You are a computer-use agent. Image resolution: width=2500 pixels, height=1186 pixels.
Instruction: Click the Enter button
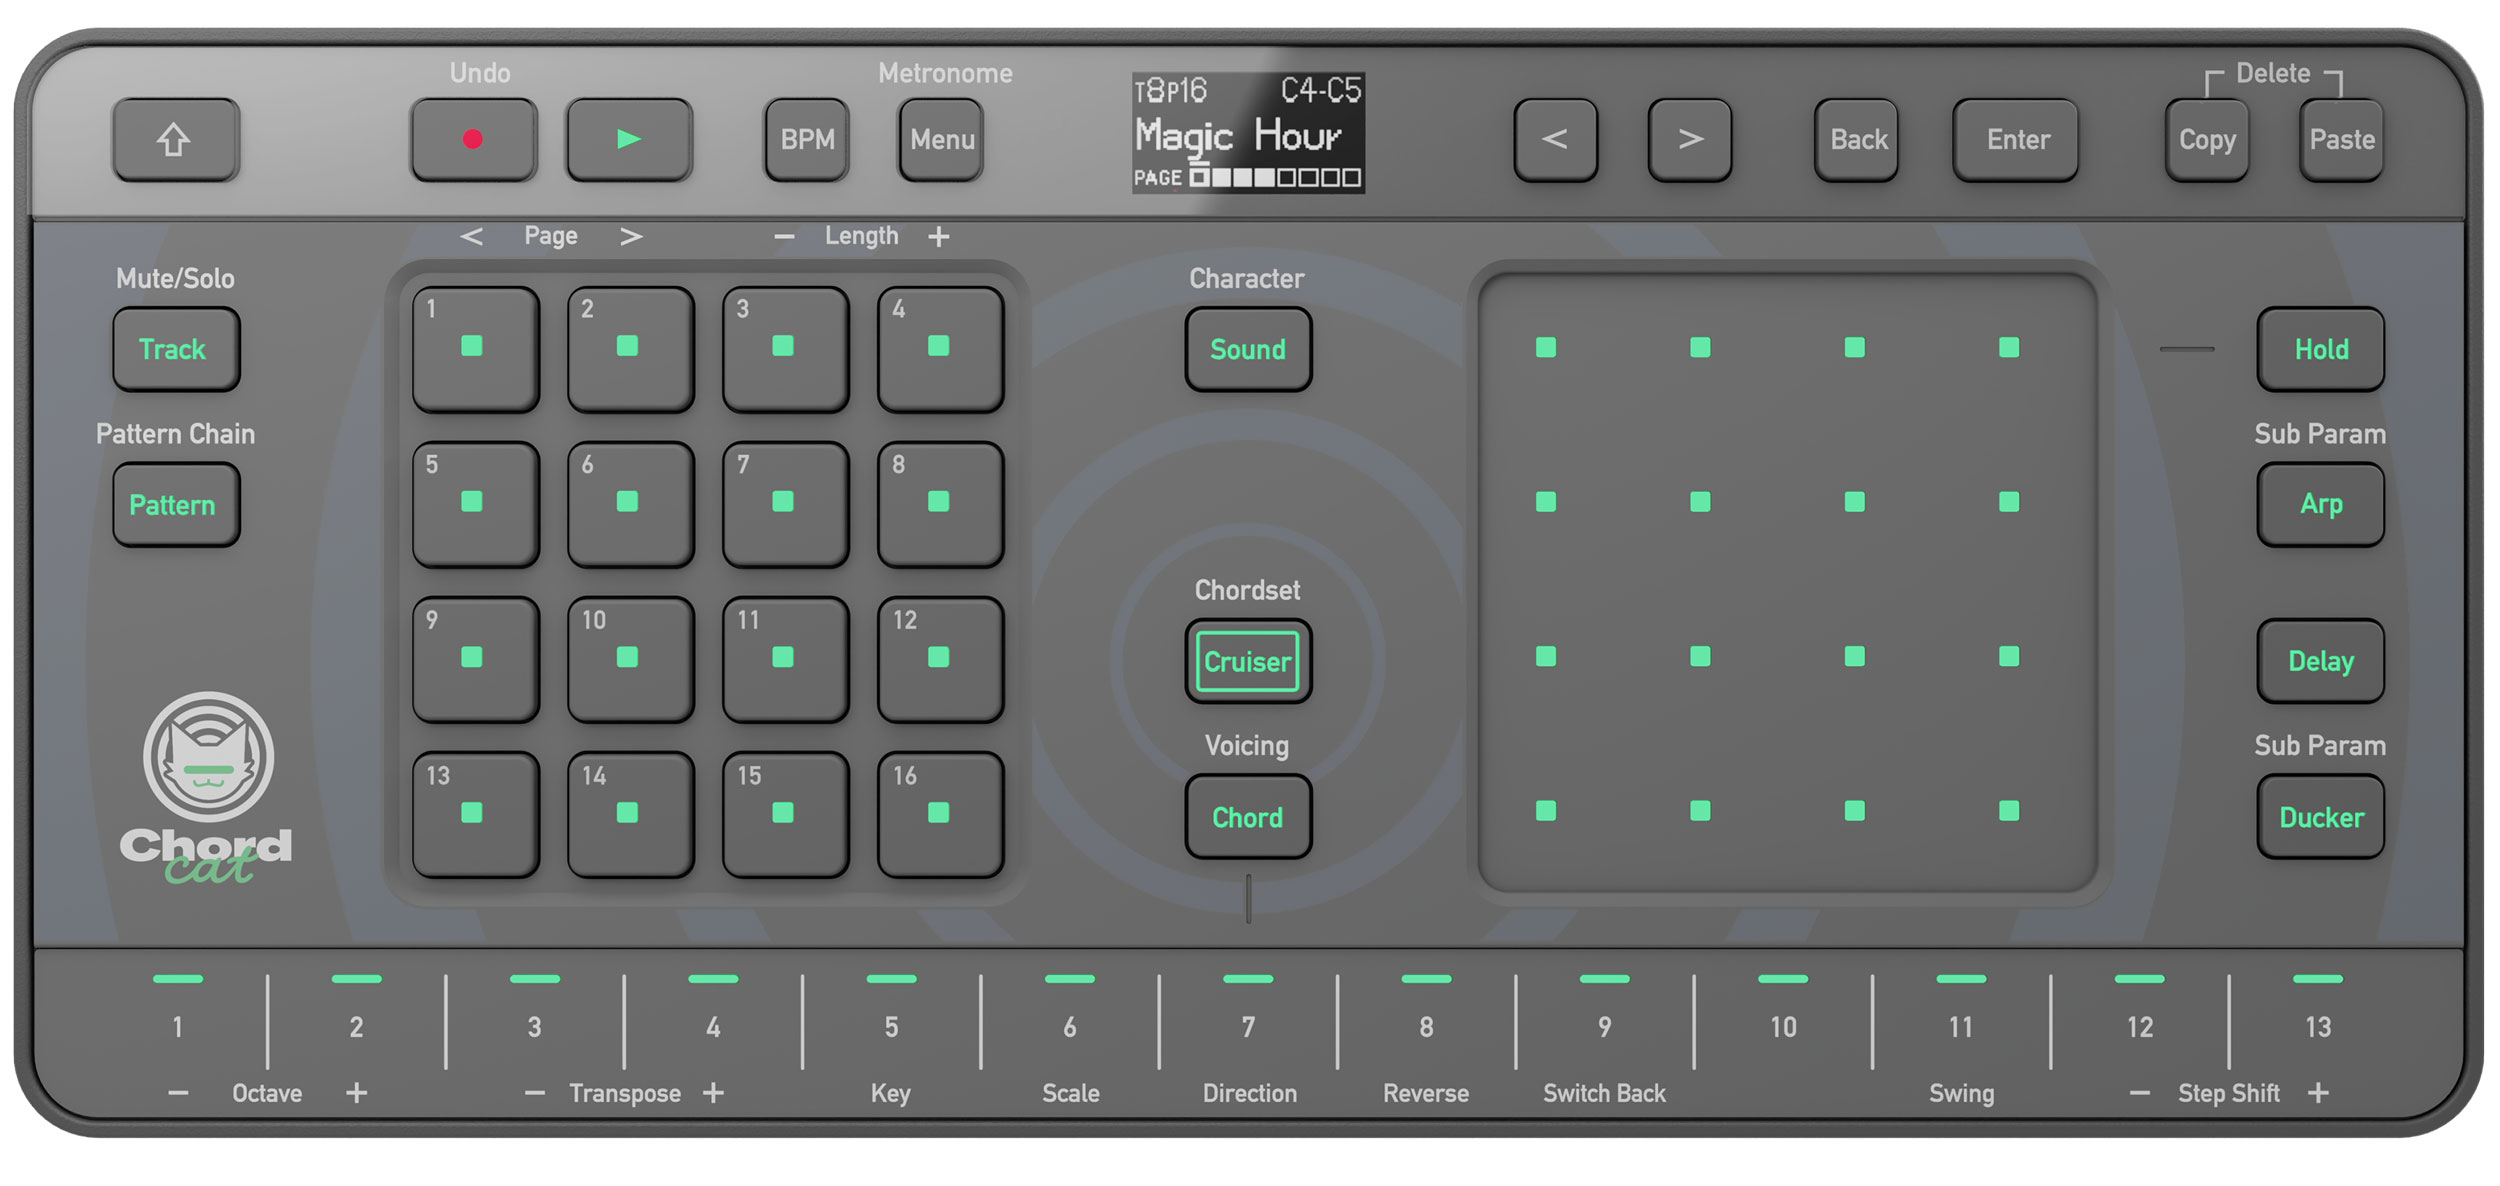pos(2016,139)
